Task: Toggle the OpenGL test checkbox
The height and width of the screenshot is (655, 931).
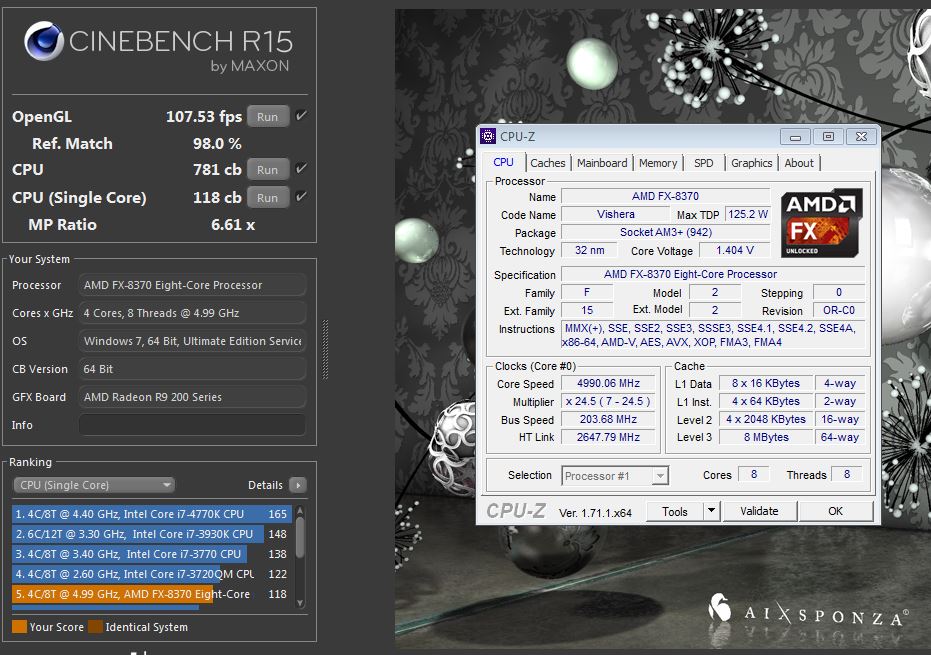Action: [x=301, y=116]
